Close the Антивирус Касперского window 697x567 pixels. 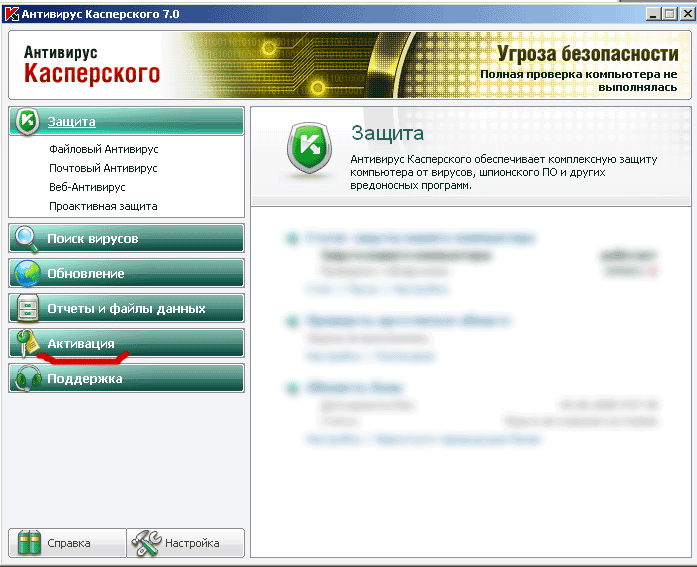[x=688, y=14]
